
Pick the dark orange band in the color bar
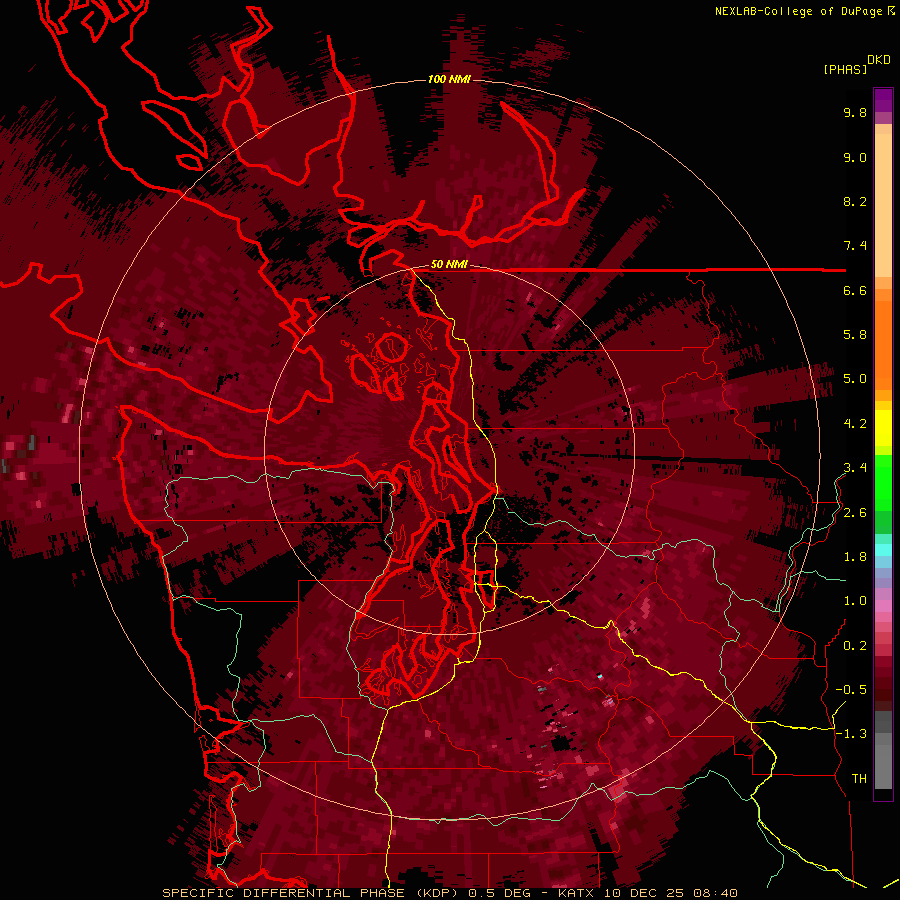pyautogui.click(x=883, y=344)
